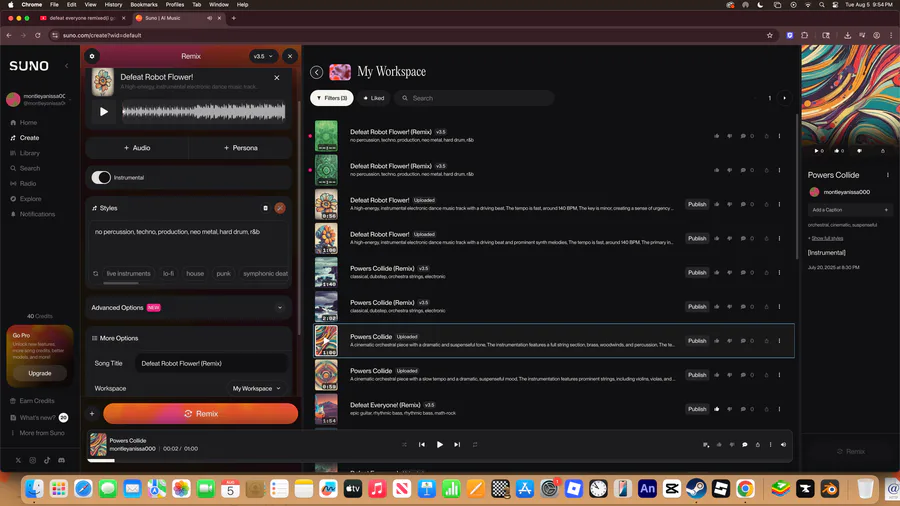Open the My Workspace dropdown selector
The height and width of the screenshot is (506, 900).
pos(257,388)
